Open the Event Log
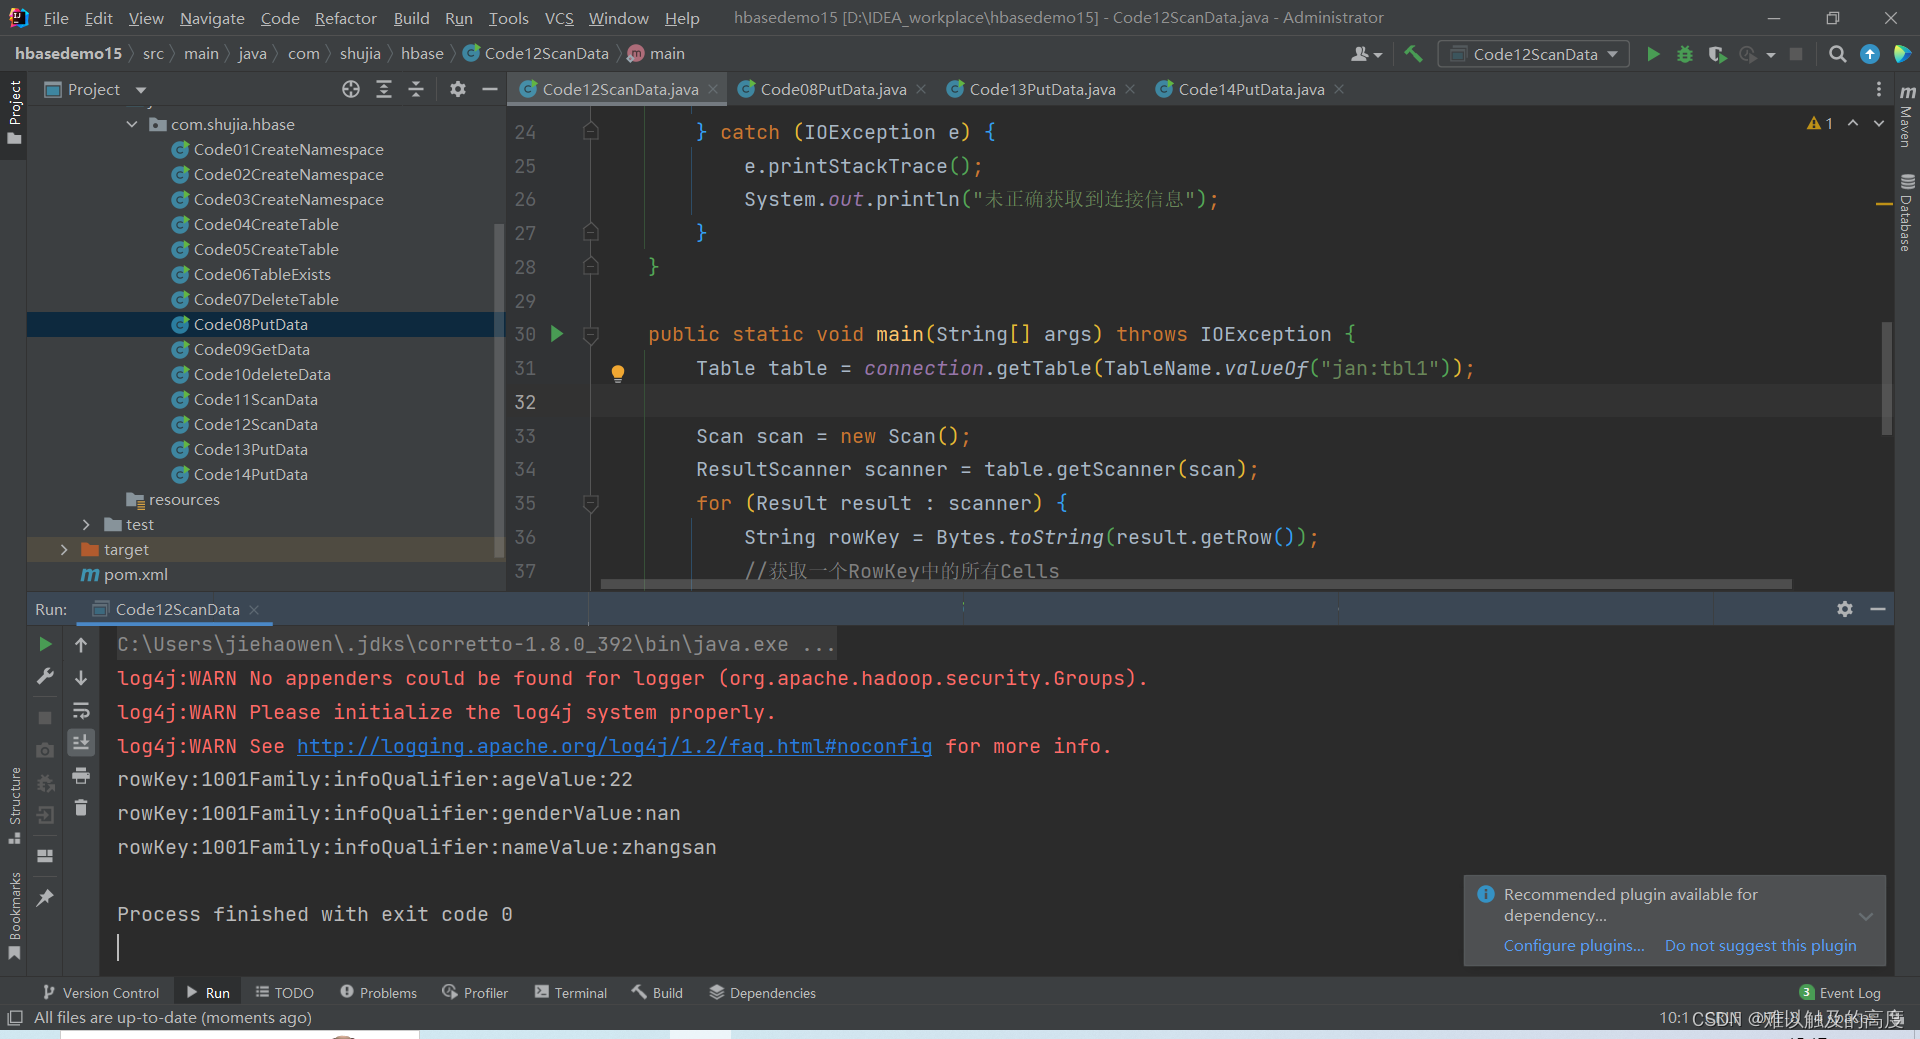Viewport: 1920px width, 1039px height. [x=1840, y=992]
